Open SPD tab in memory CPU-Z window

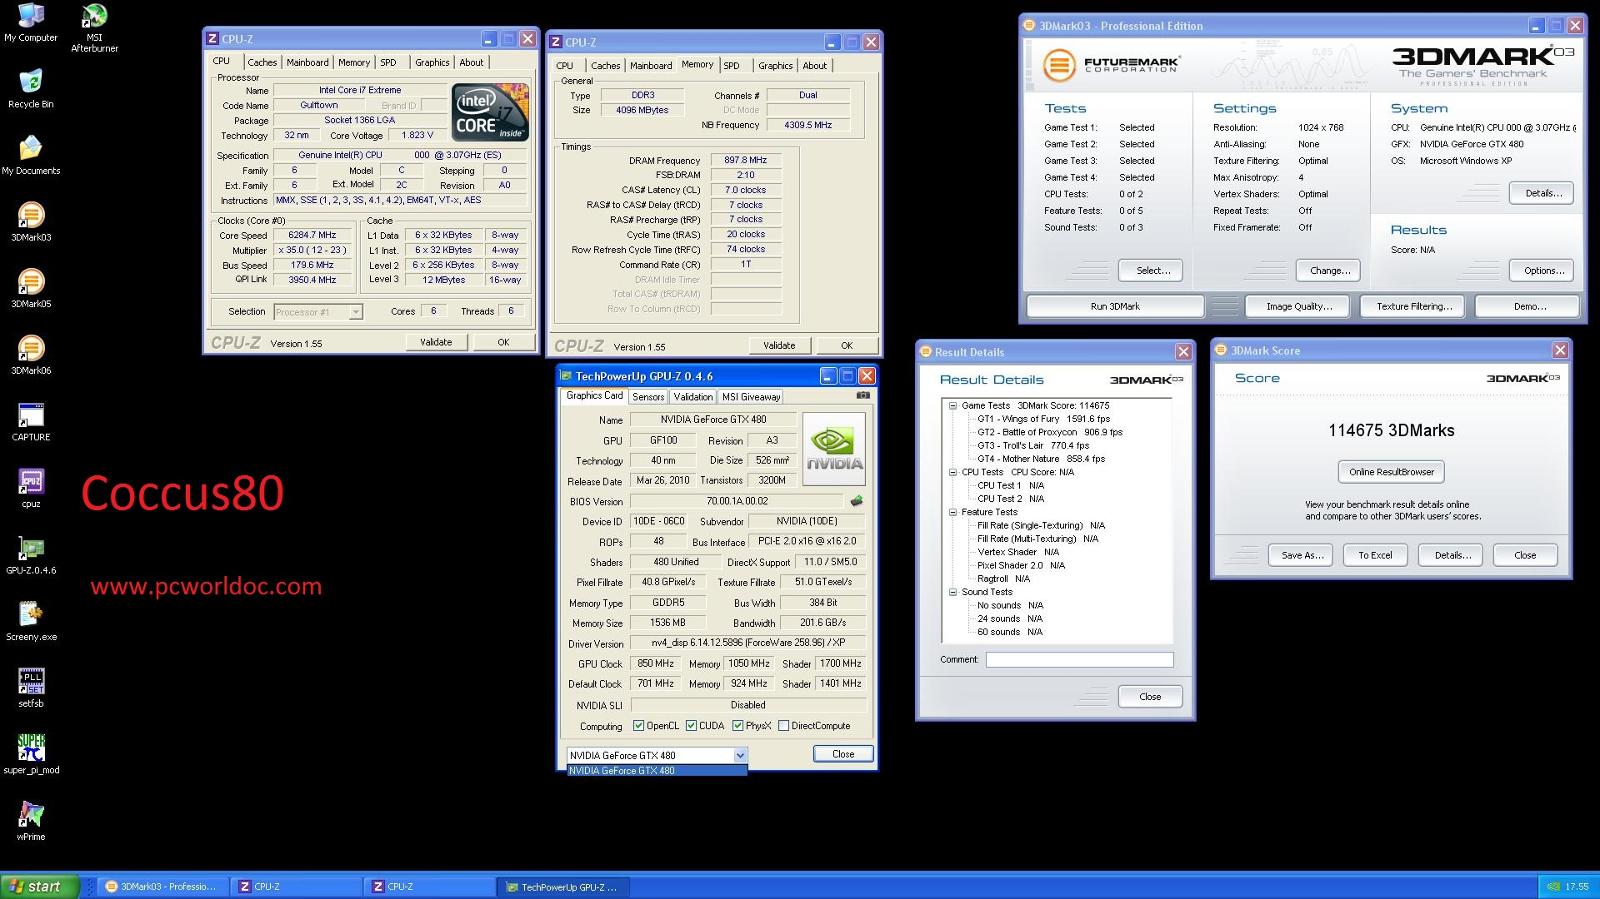pos(732,66)
